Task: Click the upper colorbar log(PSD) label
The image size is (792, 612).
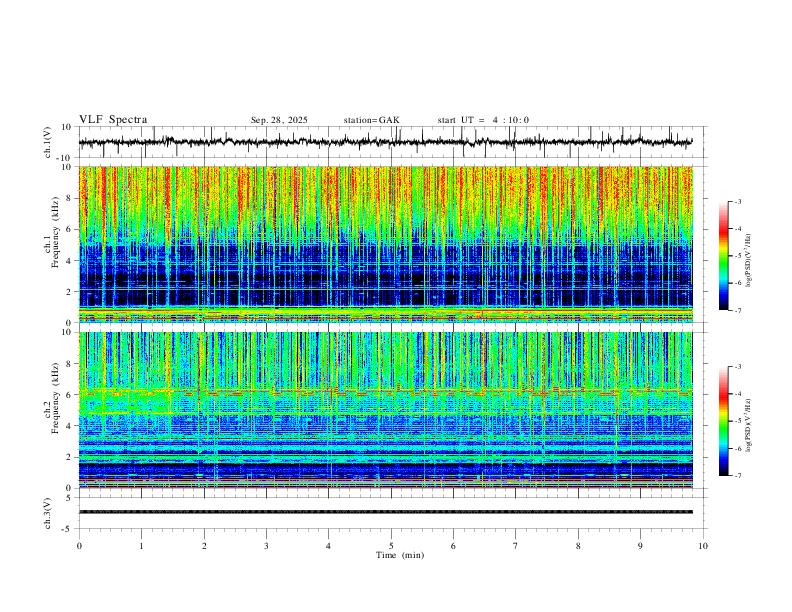Action: pyautogui.click(x=748, y=261)
